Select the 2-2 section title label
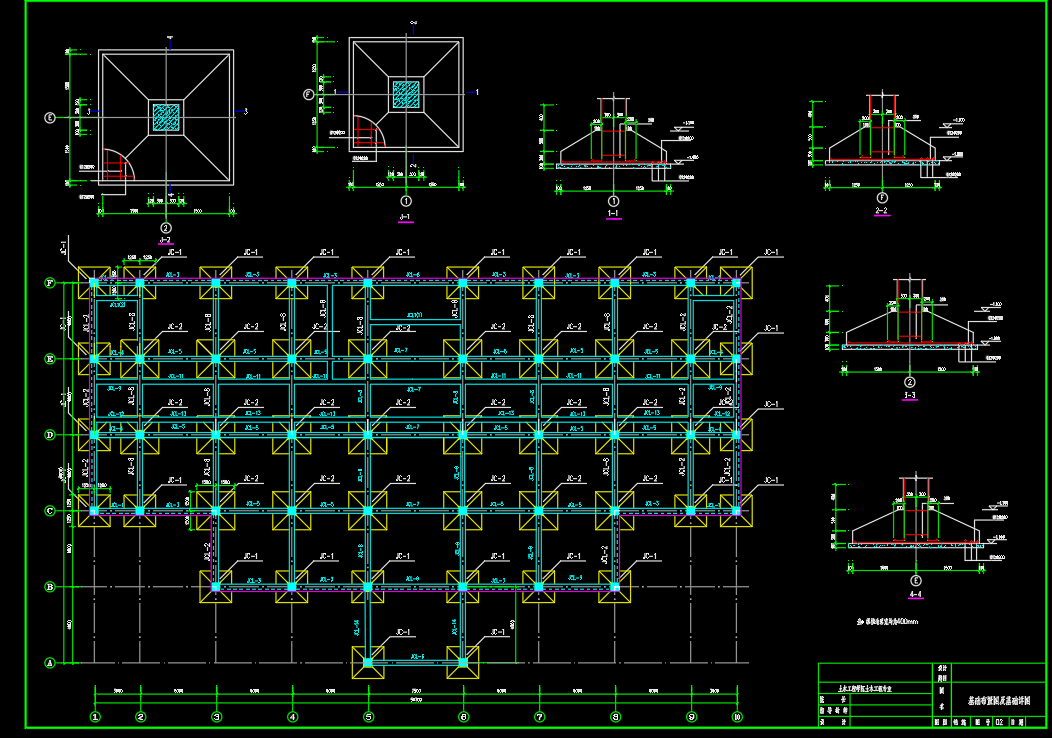The height and width of the screenshot is (738, 1052). [882, 212]
